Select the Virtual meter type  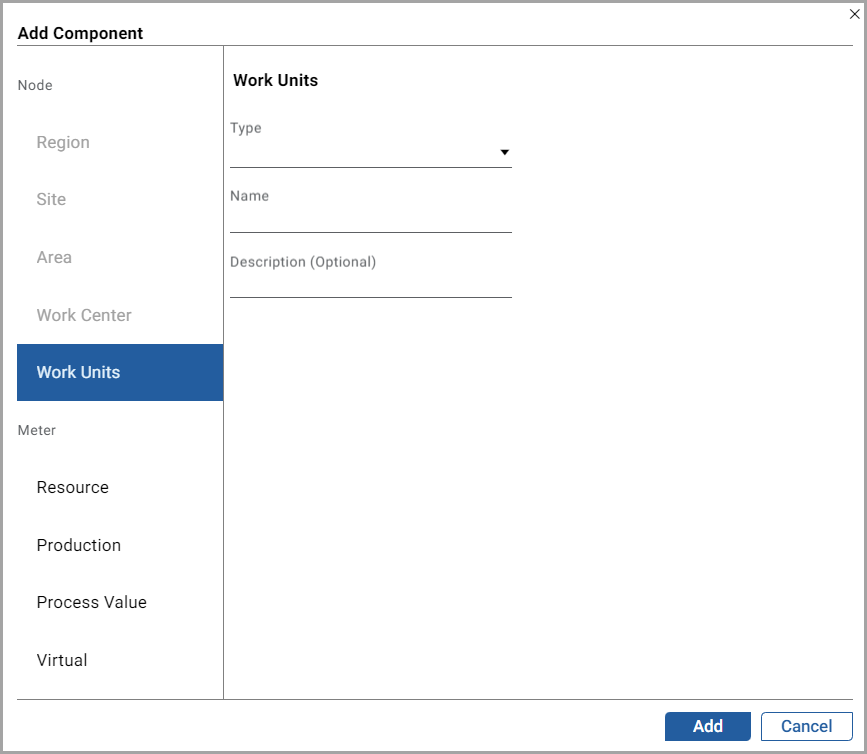[x=62, y=661]
